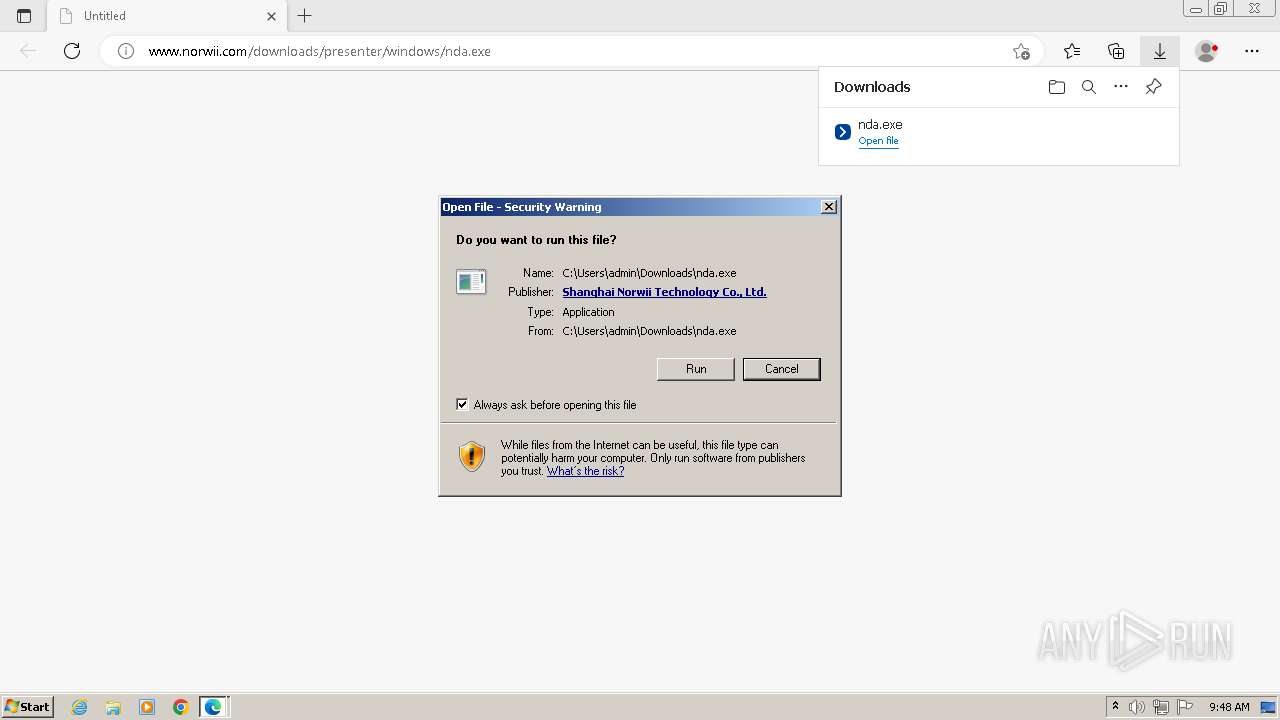Open more options in Downloads panel
Image resolution: width=1280 pixels, height=720 pixels.
coord(1121,87)
